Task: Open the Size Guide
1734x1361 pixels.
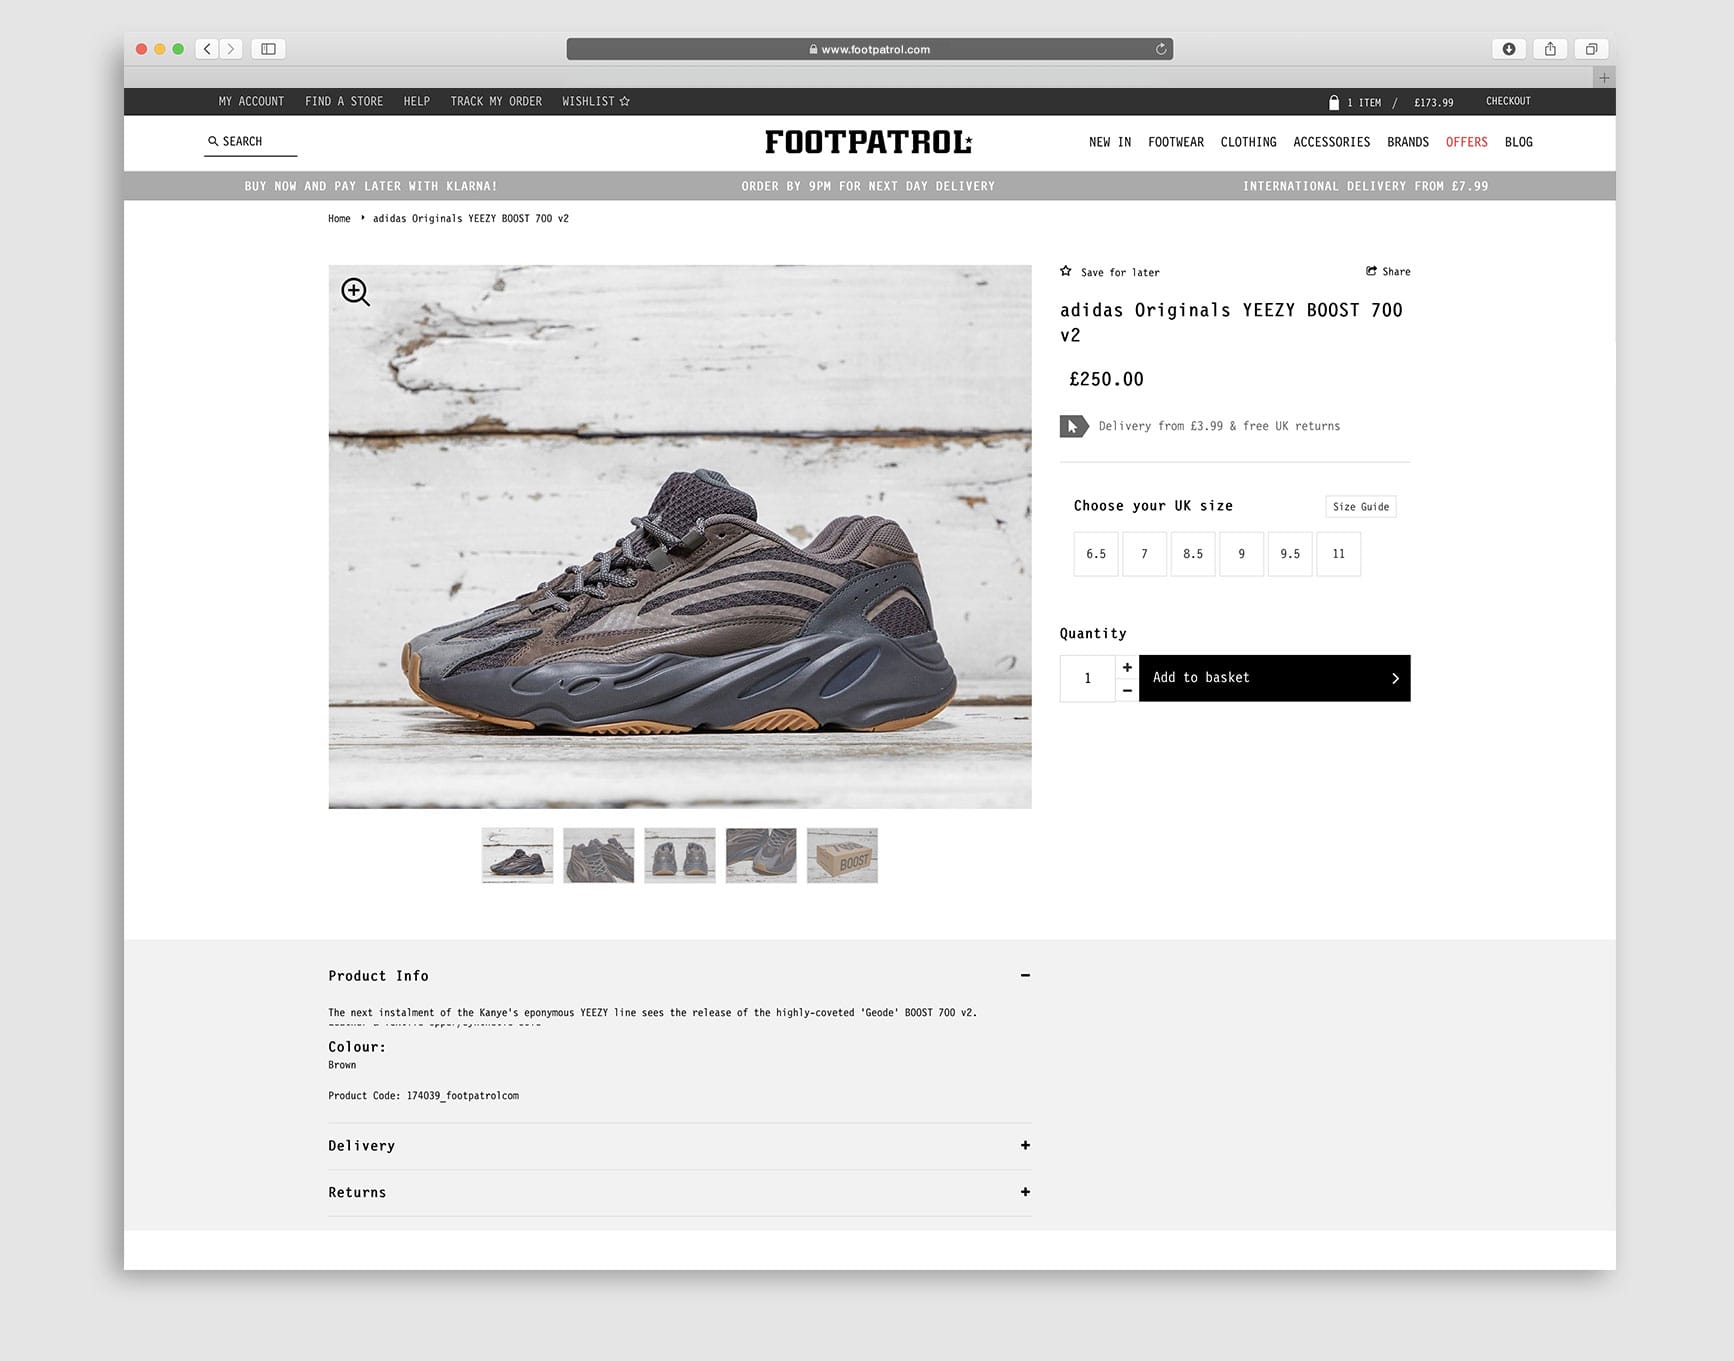Action: [x=1361, y=507]
